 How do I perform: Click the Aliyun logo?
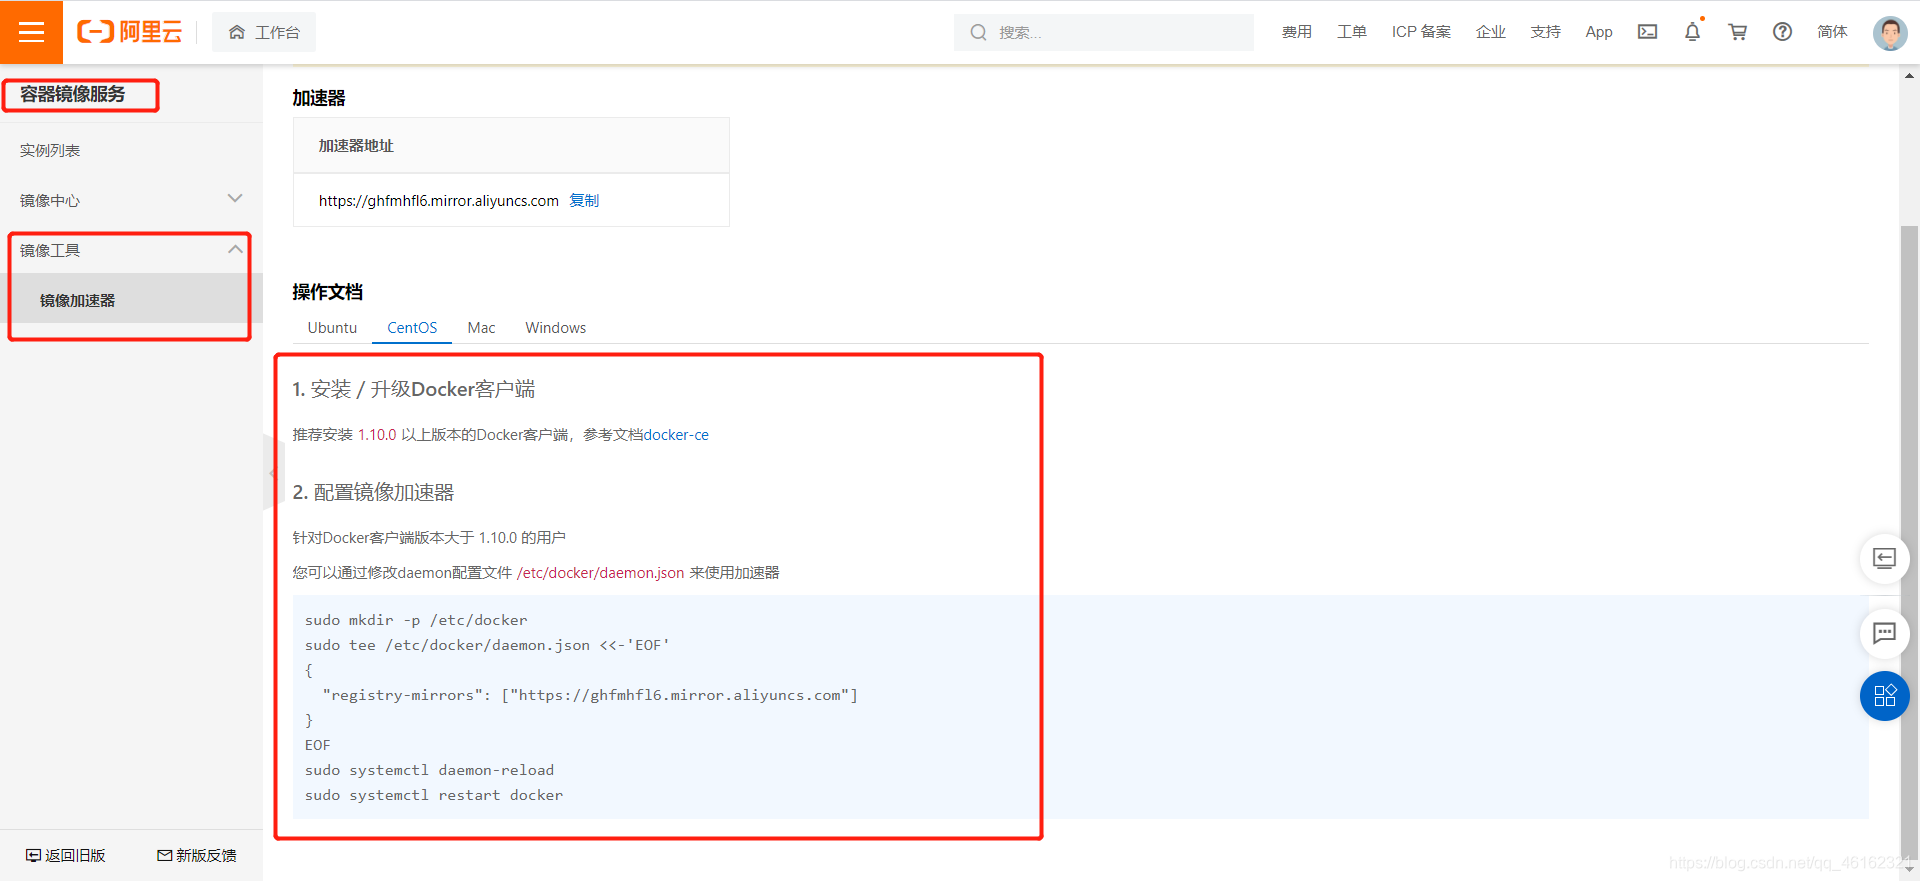(130, 32)
